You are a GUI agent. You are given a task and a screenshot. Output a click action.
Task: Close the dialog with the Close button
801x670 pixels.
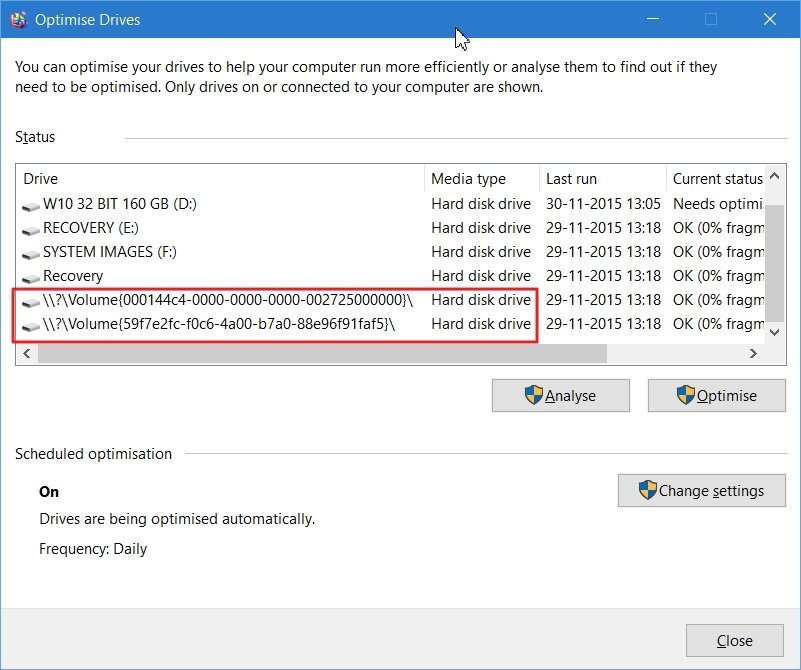(735, 641)
